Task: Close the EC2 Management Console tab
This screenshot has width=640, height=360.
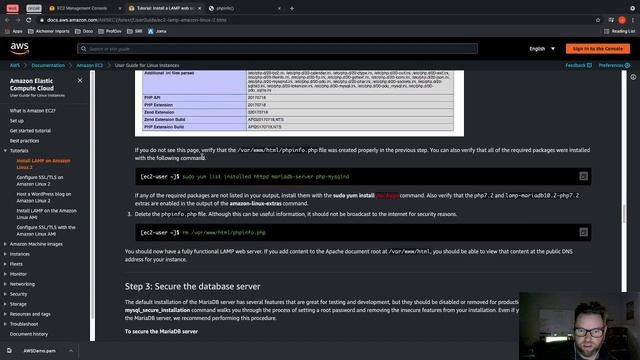Action: click(120, 8)
